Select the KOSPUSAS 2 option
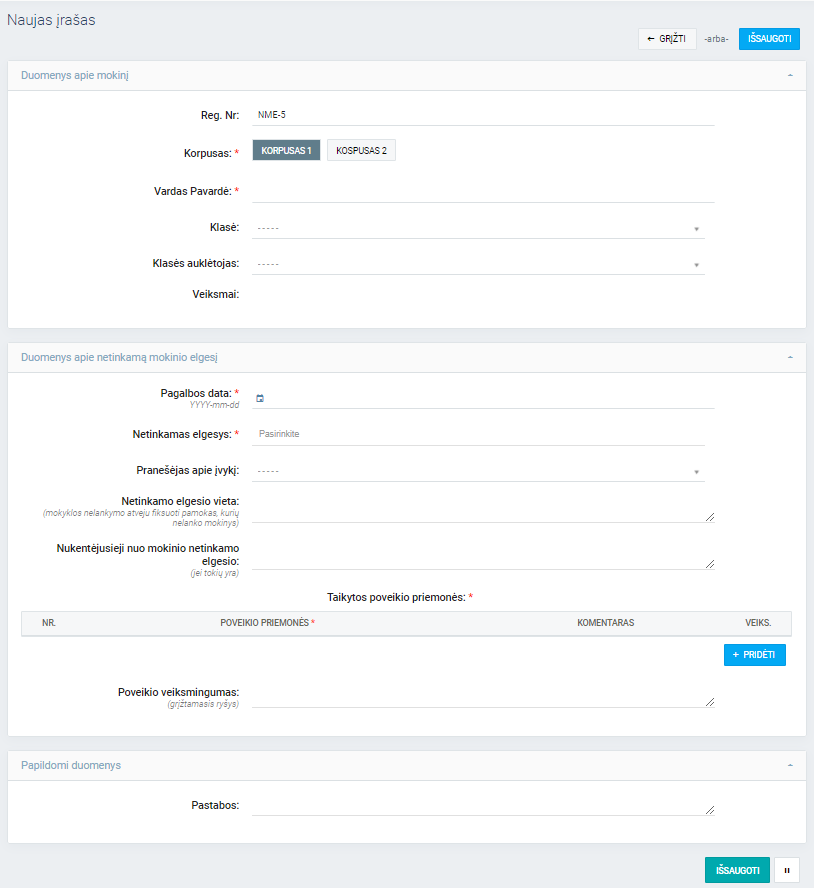Viewport: 814px width, 888px height. pos(361,150)
